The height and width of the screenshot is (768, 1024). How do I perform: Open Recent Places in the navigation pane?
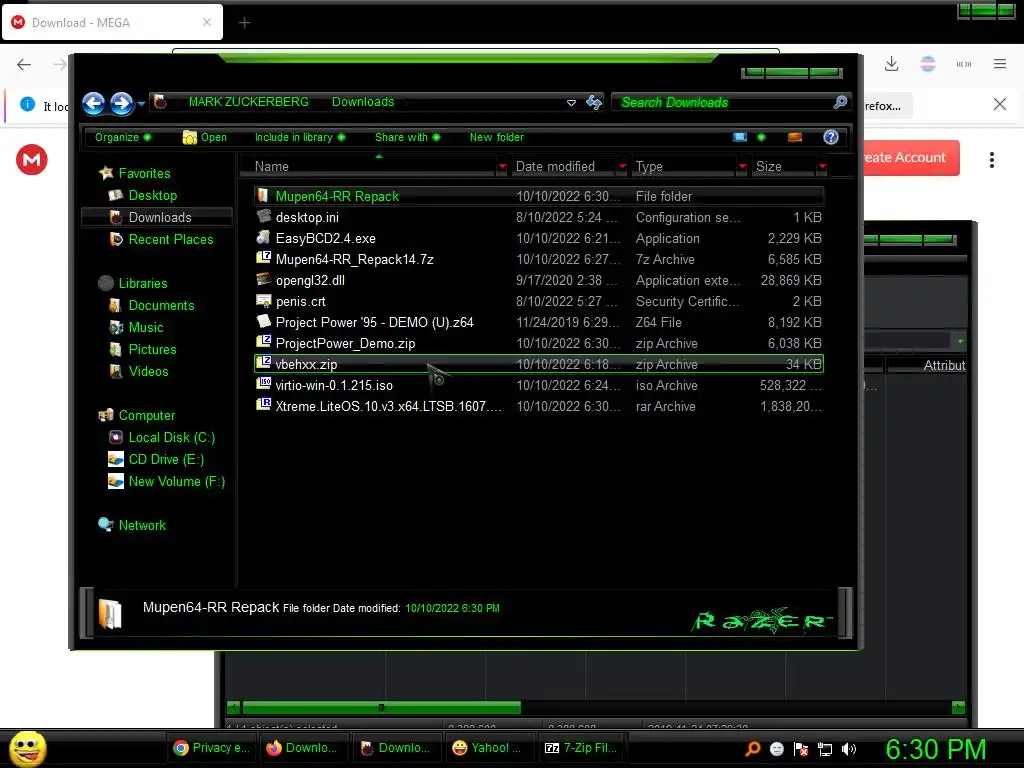pyautogui.click(x=170, y=240)
